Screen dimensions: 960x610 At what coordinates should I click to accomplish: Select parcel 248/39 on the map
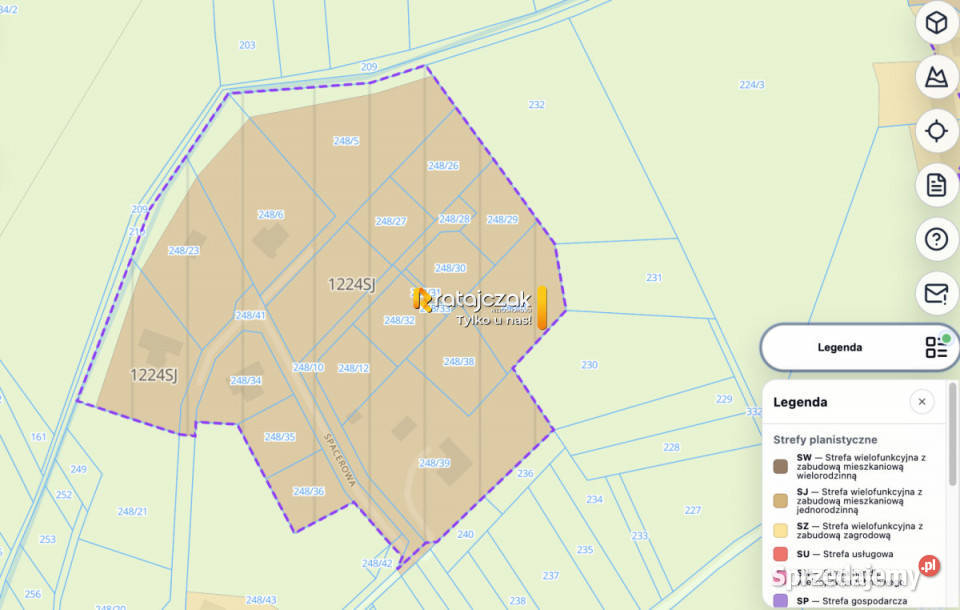[435, 463]
